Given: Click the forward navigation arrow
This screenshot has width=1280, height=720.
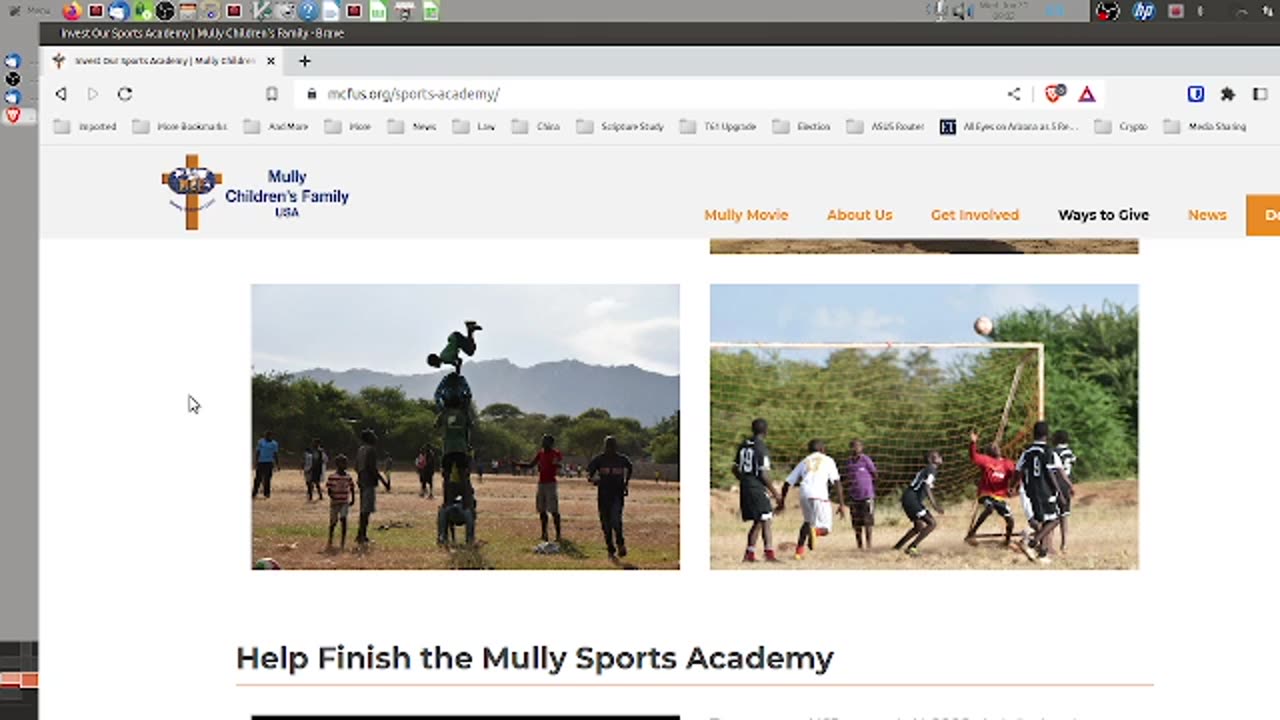Looking at the screenshot, I should coord(93,94).
